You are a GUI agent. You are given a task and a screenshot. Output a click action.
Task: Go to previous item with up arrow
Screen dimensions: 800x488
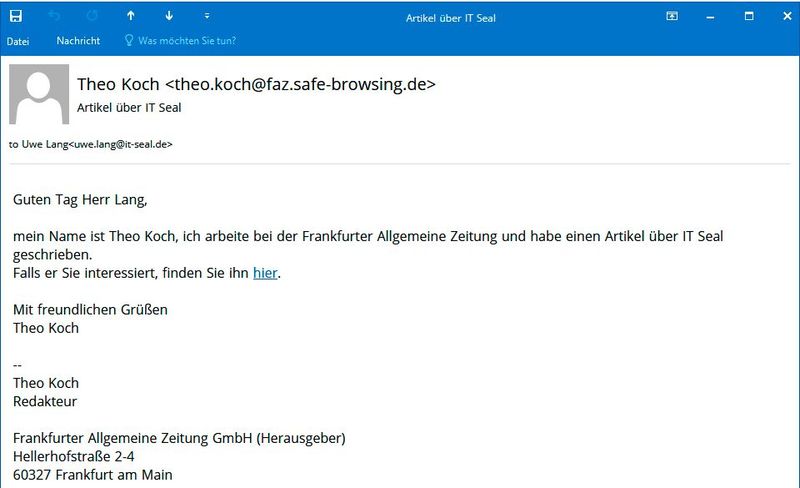tap(131, 16)
